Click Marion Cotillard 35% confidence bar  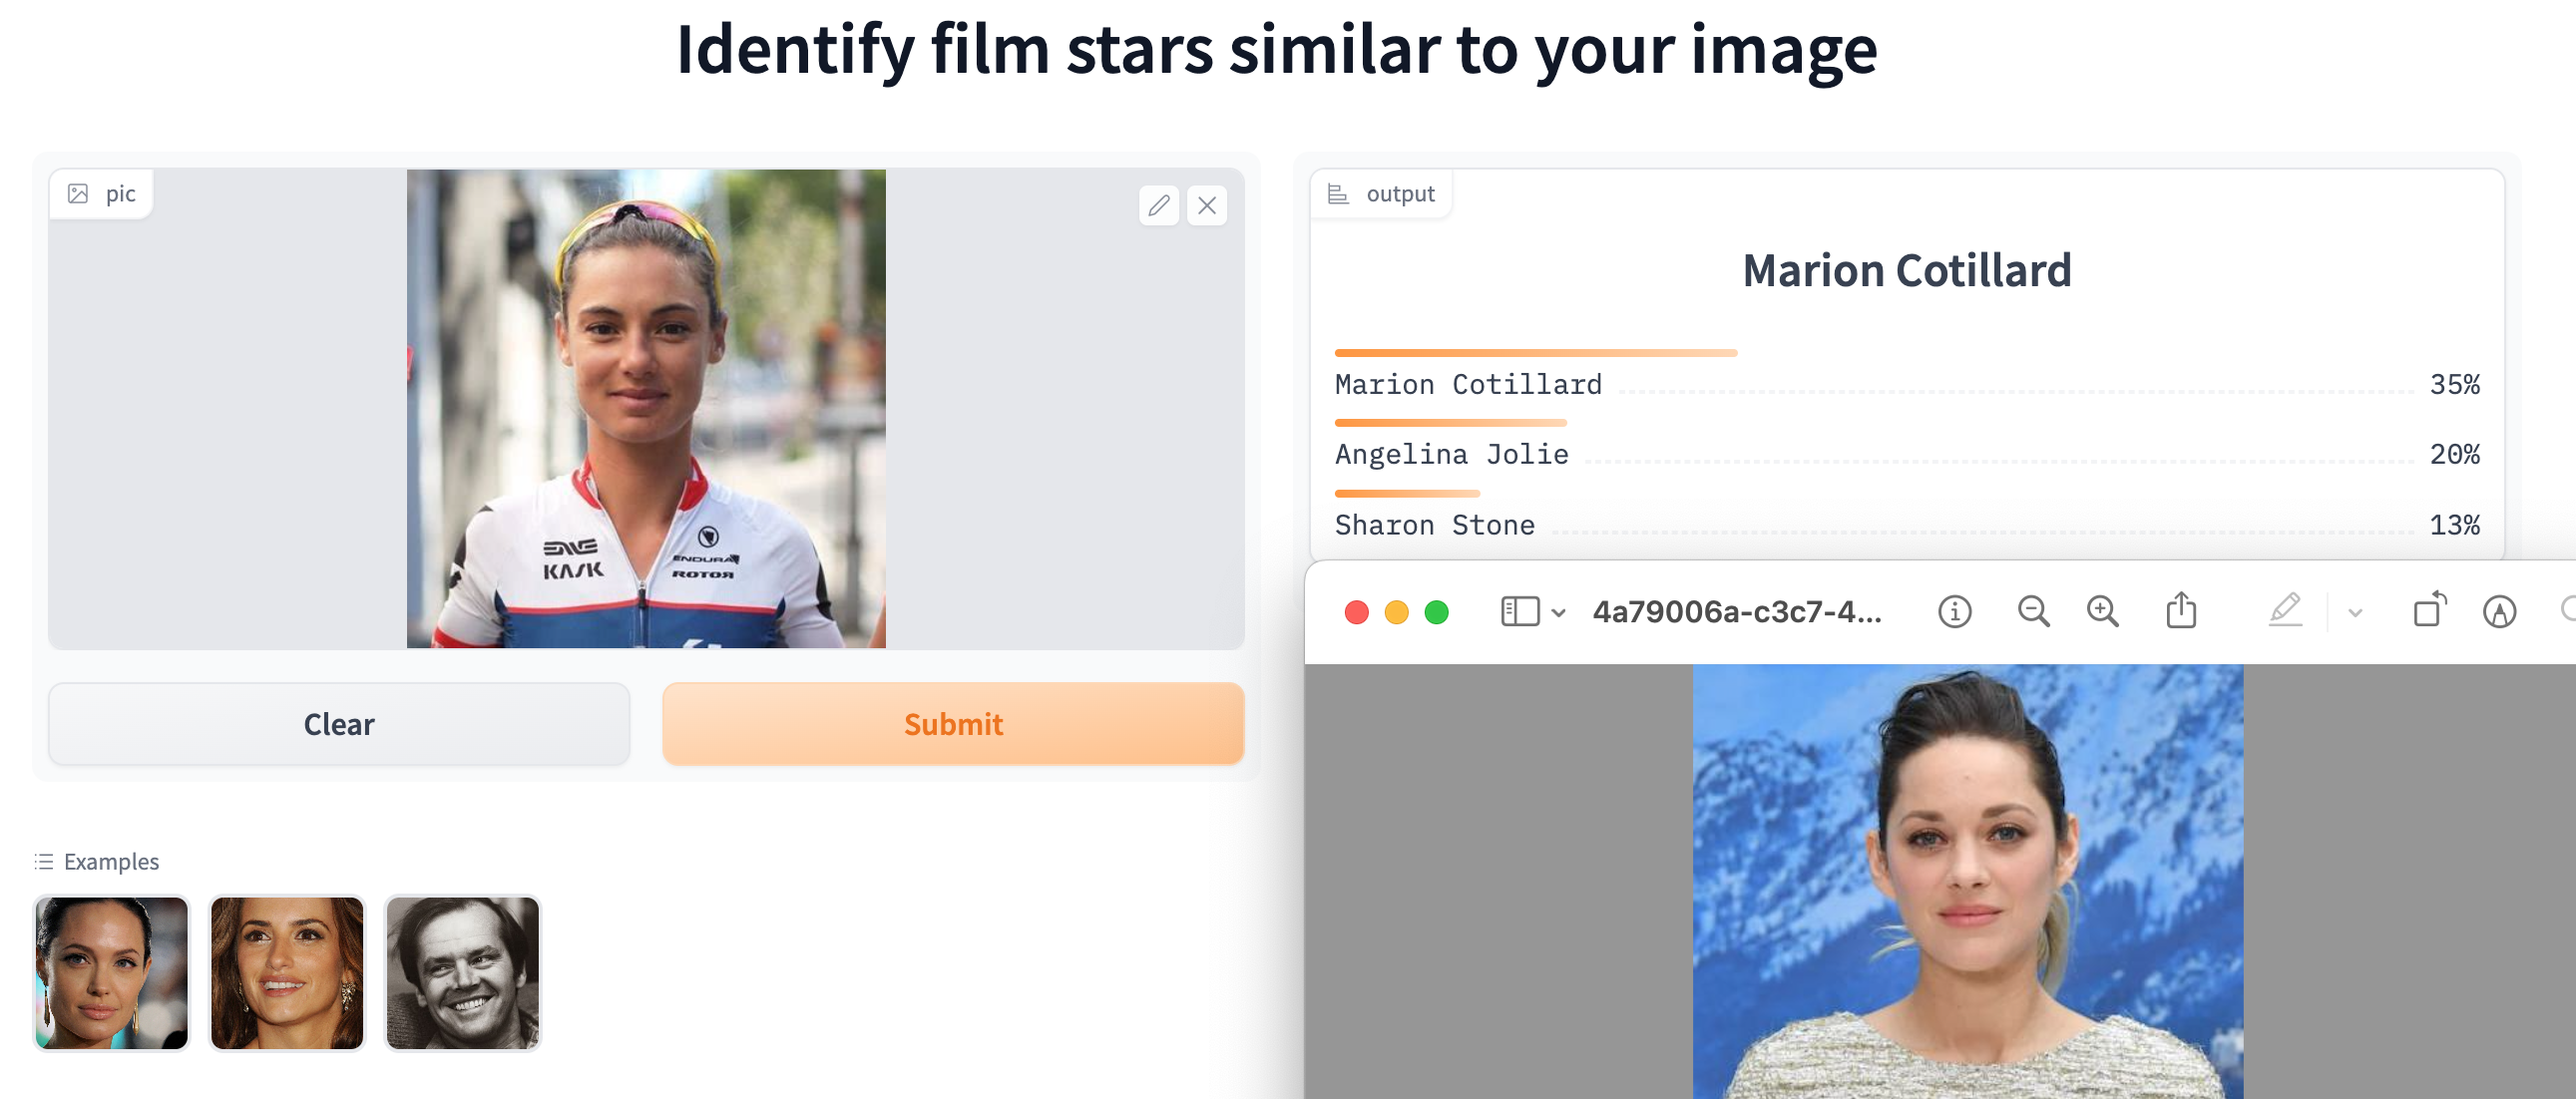pyautogui.click(x=1535, y=353)
